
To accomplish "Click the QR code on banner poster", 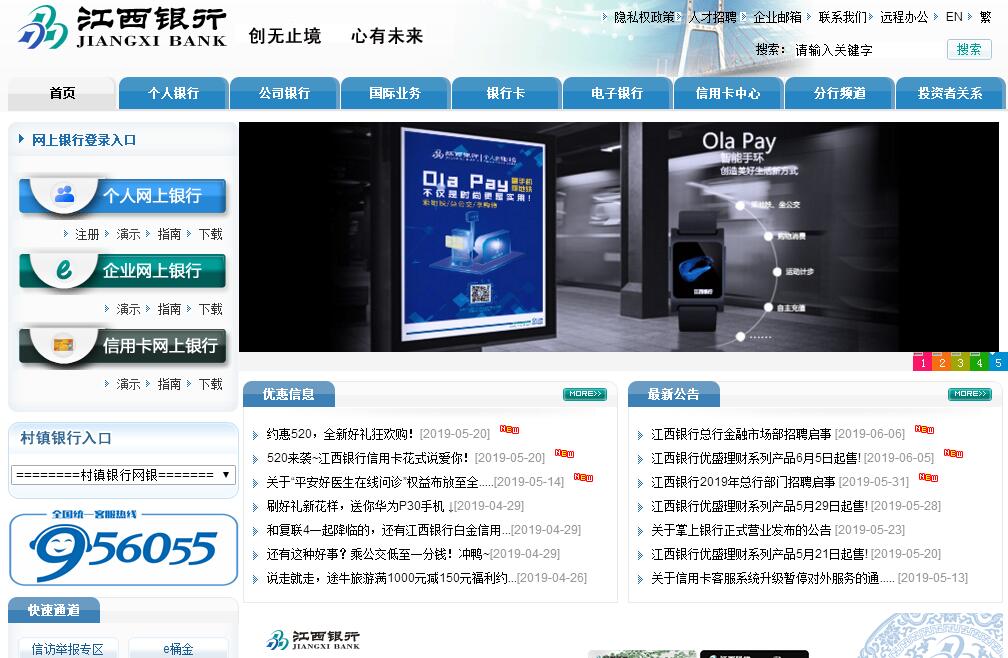I will point(481,294).
